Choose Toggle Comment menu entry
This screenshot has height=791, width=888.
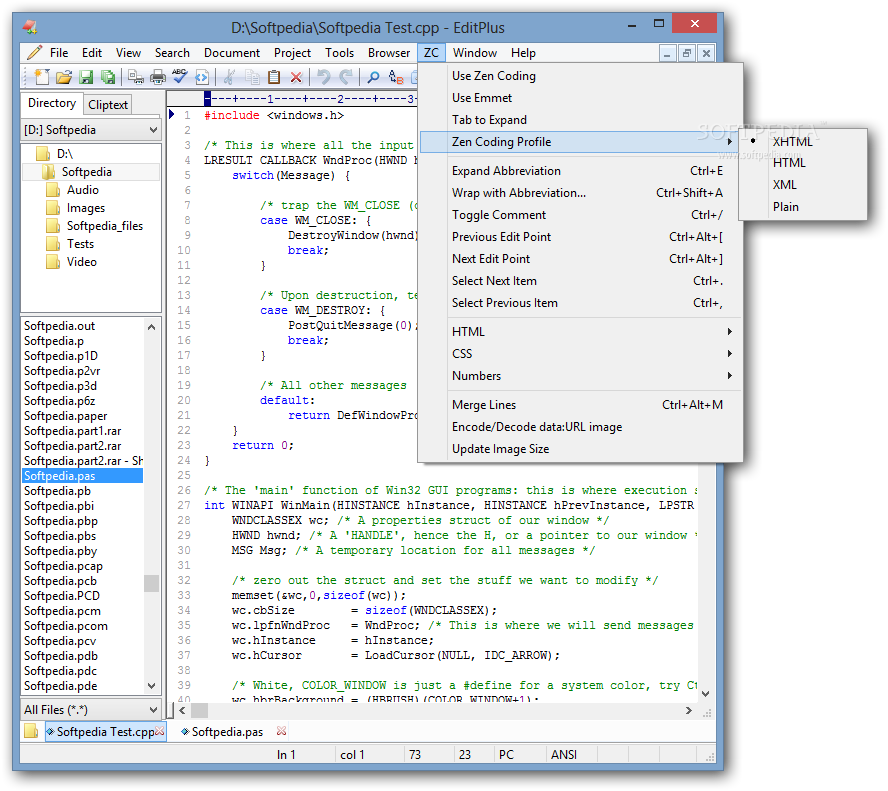pos(580,215)
